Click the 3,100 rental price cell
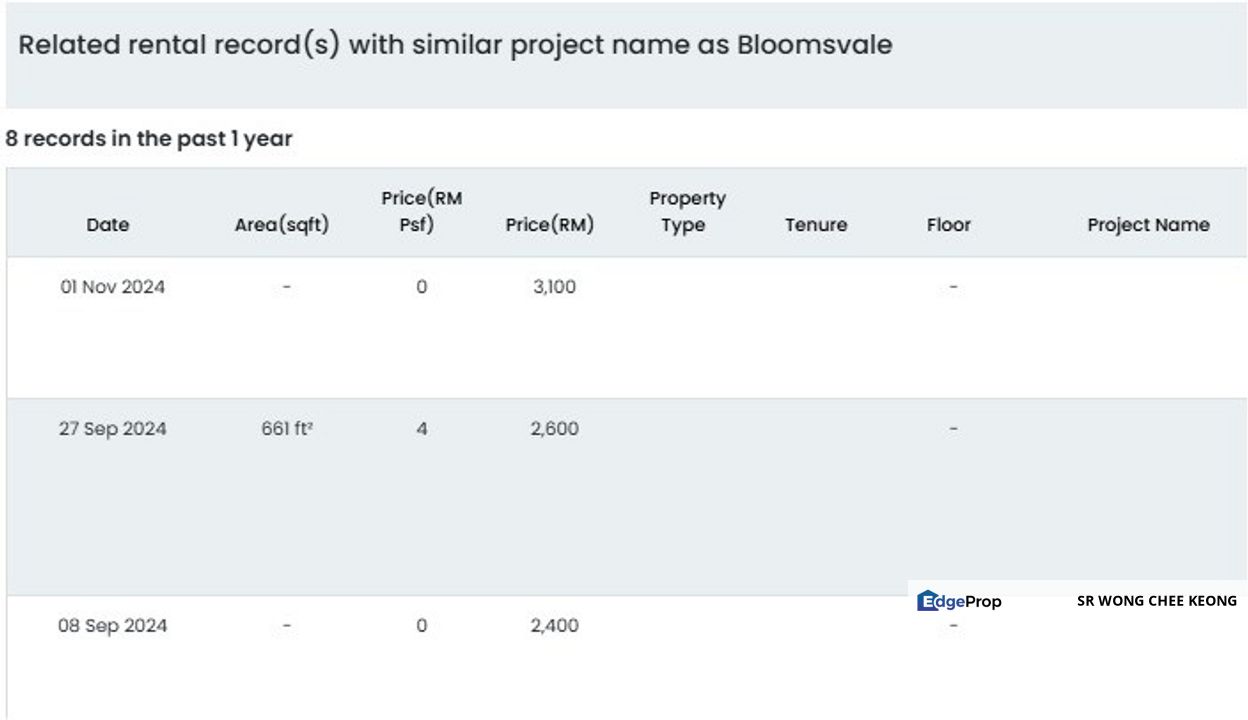Viewport: 1248px width, 720px height. pyautogui.click(x=554, y=287)
